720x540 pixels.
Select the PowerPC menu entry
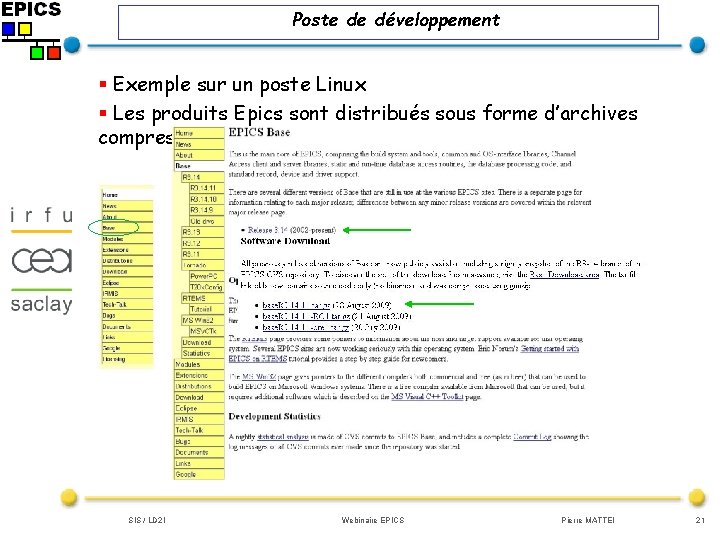point(207,276)
